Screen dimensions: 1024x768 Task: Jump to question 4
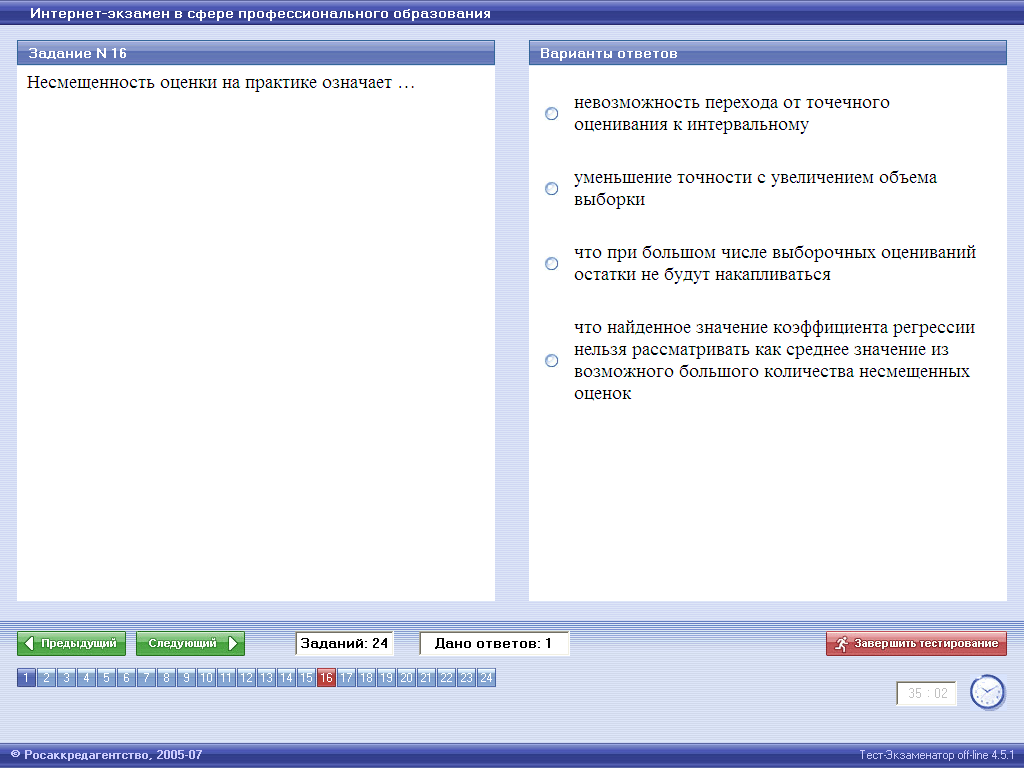click(x=86, y=678)
